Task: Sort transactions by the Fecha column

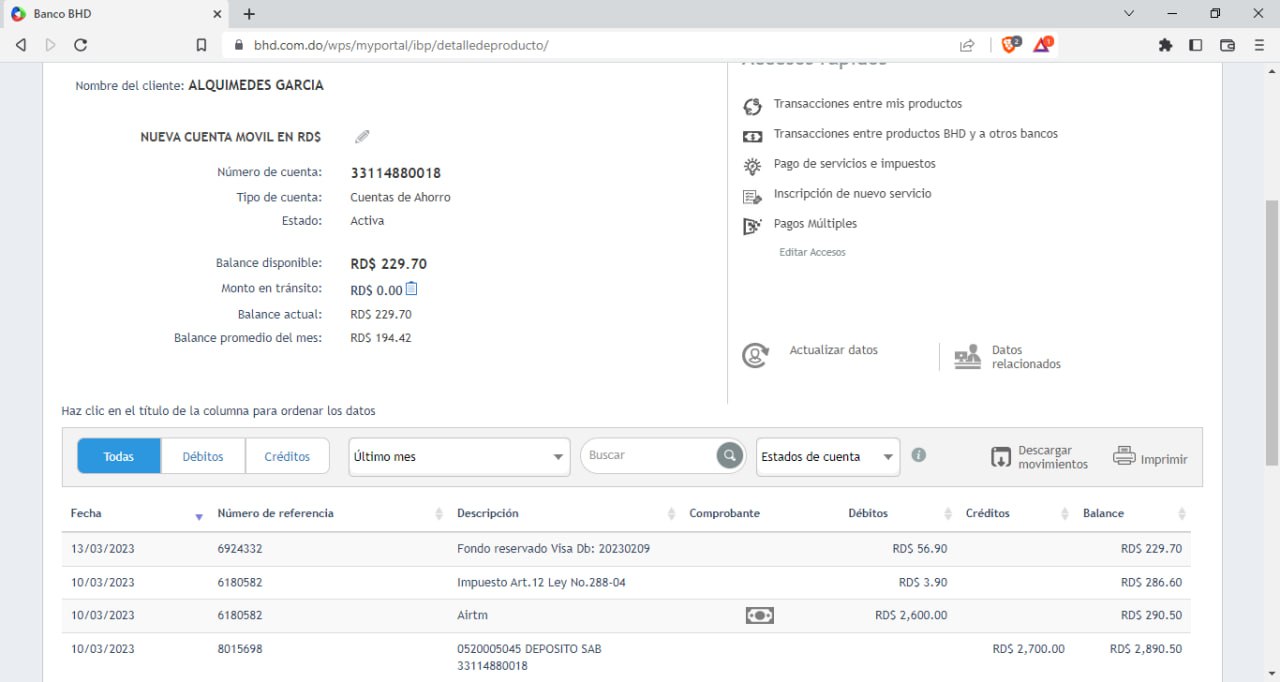Action: click(86, 513)
